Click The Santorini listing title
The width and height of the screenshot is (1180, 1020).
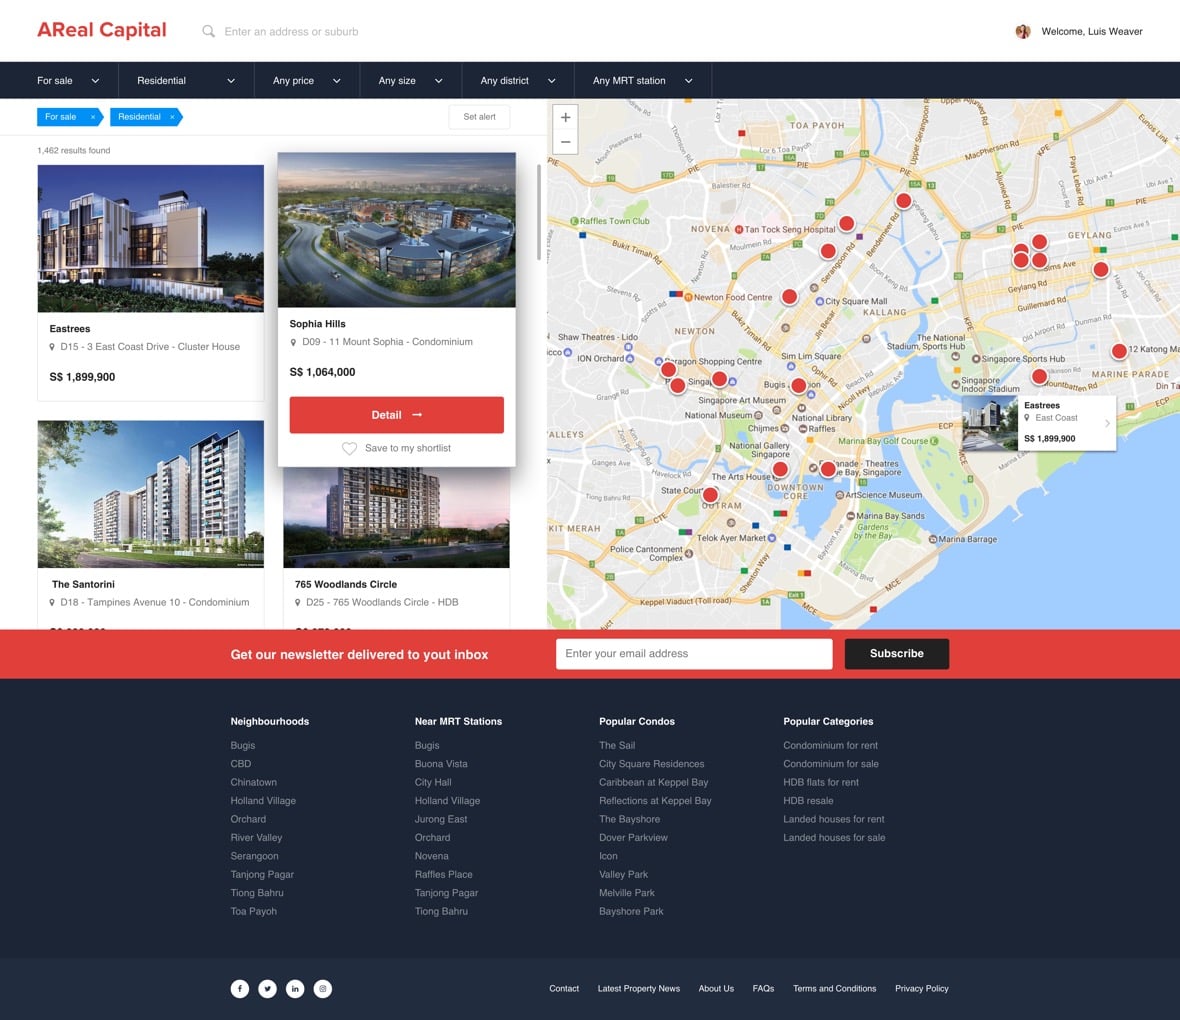pyautogui.click(x=84, y=584)
